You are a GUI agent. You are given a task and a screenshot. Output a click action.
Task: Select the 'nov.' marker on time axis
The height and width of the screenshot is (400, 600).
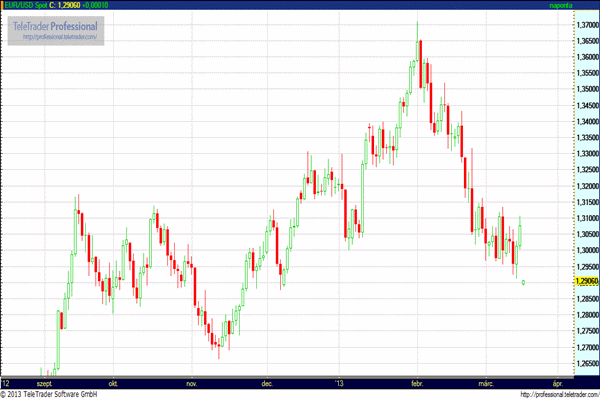point(190,383)
